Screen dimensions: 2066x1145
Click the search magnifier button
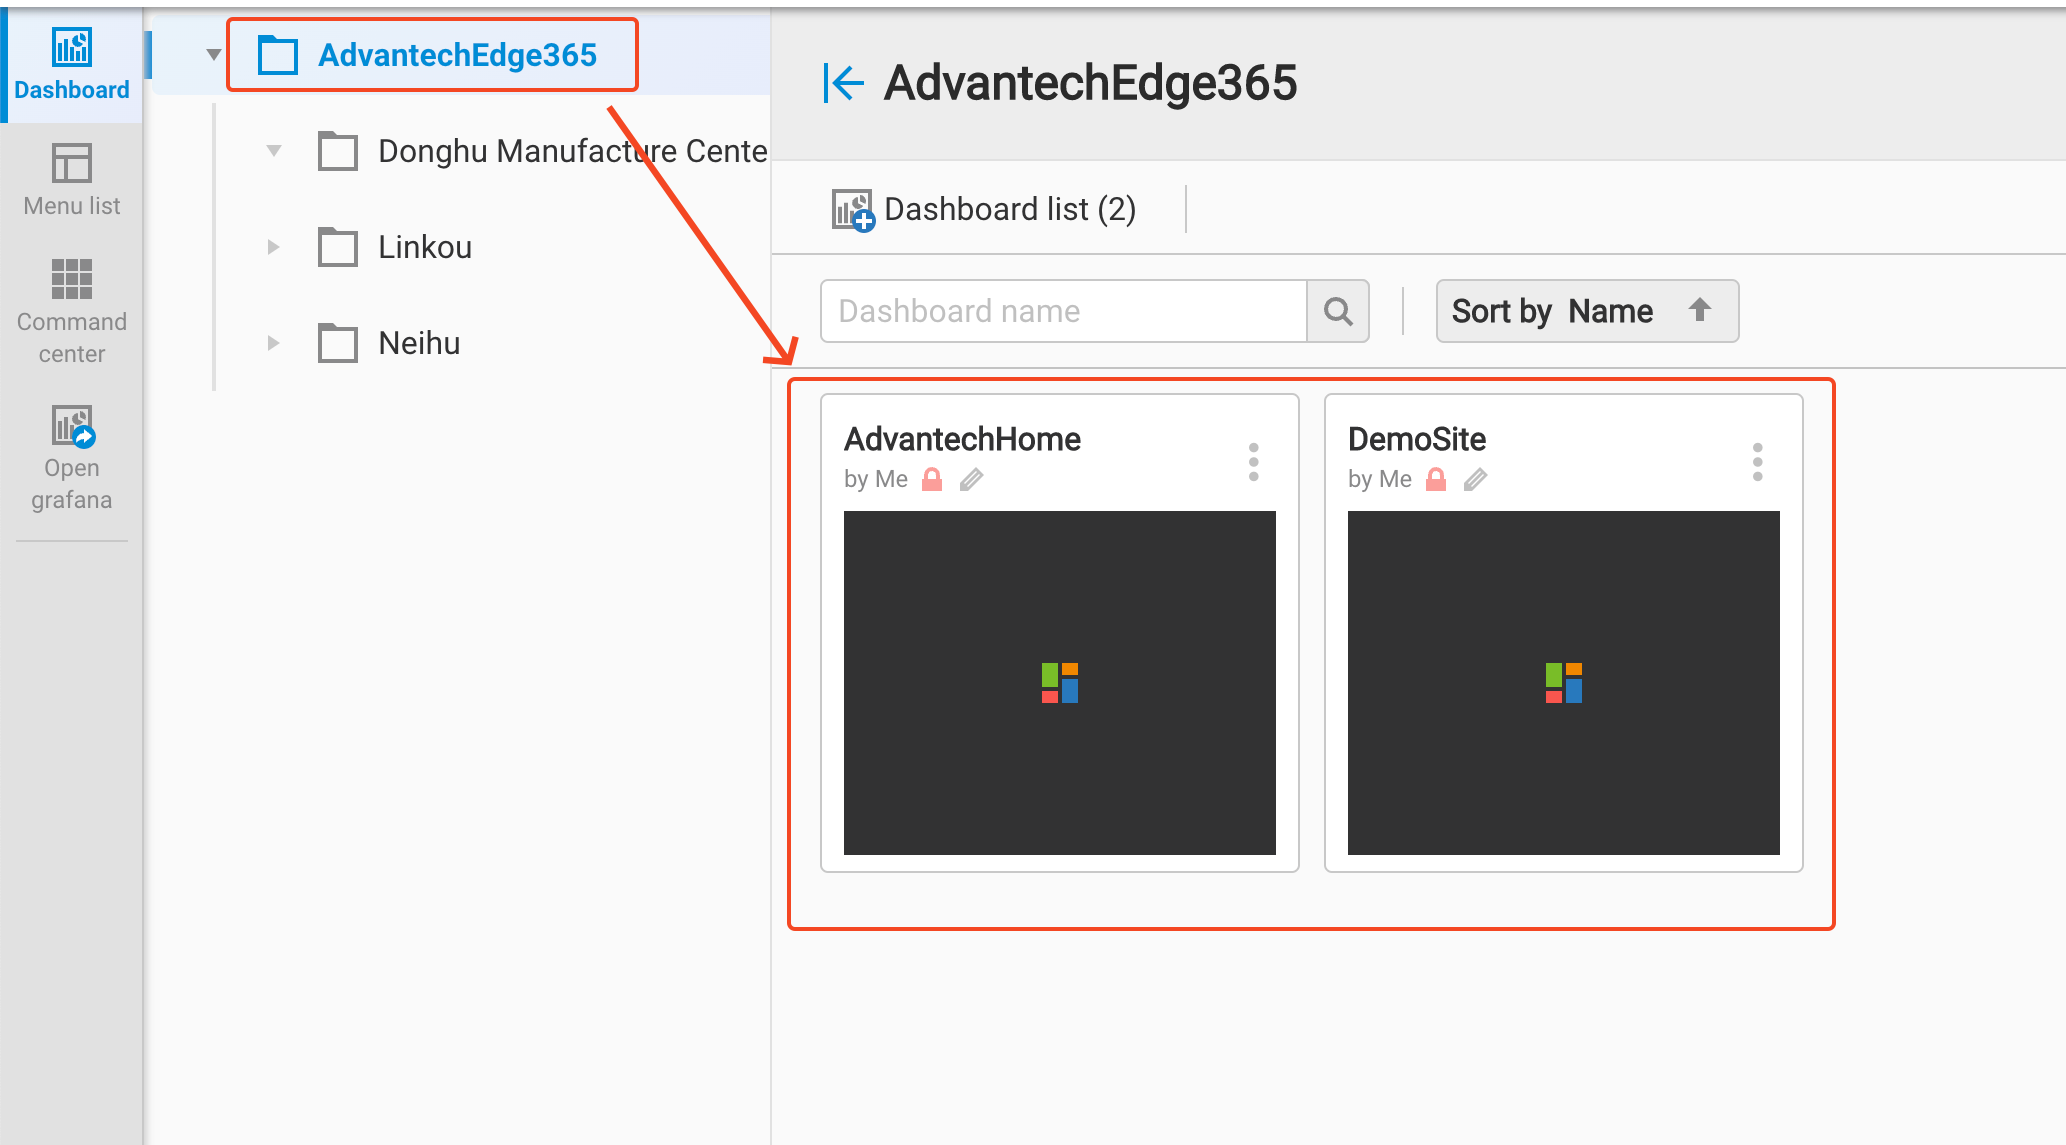point(1338,312)
